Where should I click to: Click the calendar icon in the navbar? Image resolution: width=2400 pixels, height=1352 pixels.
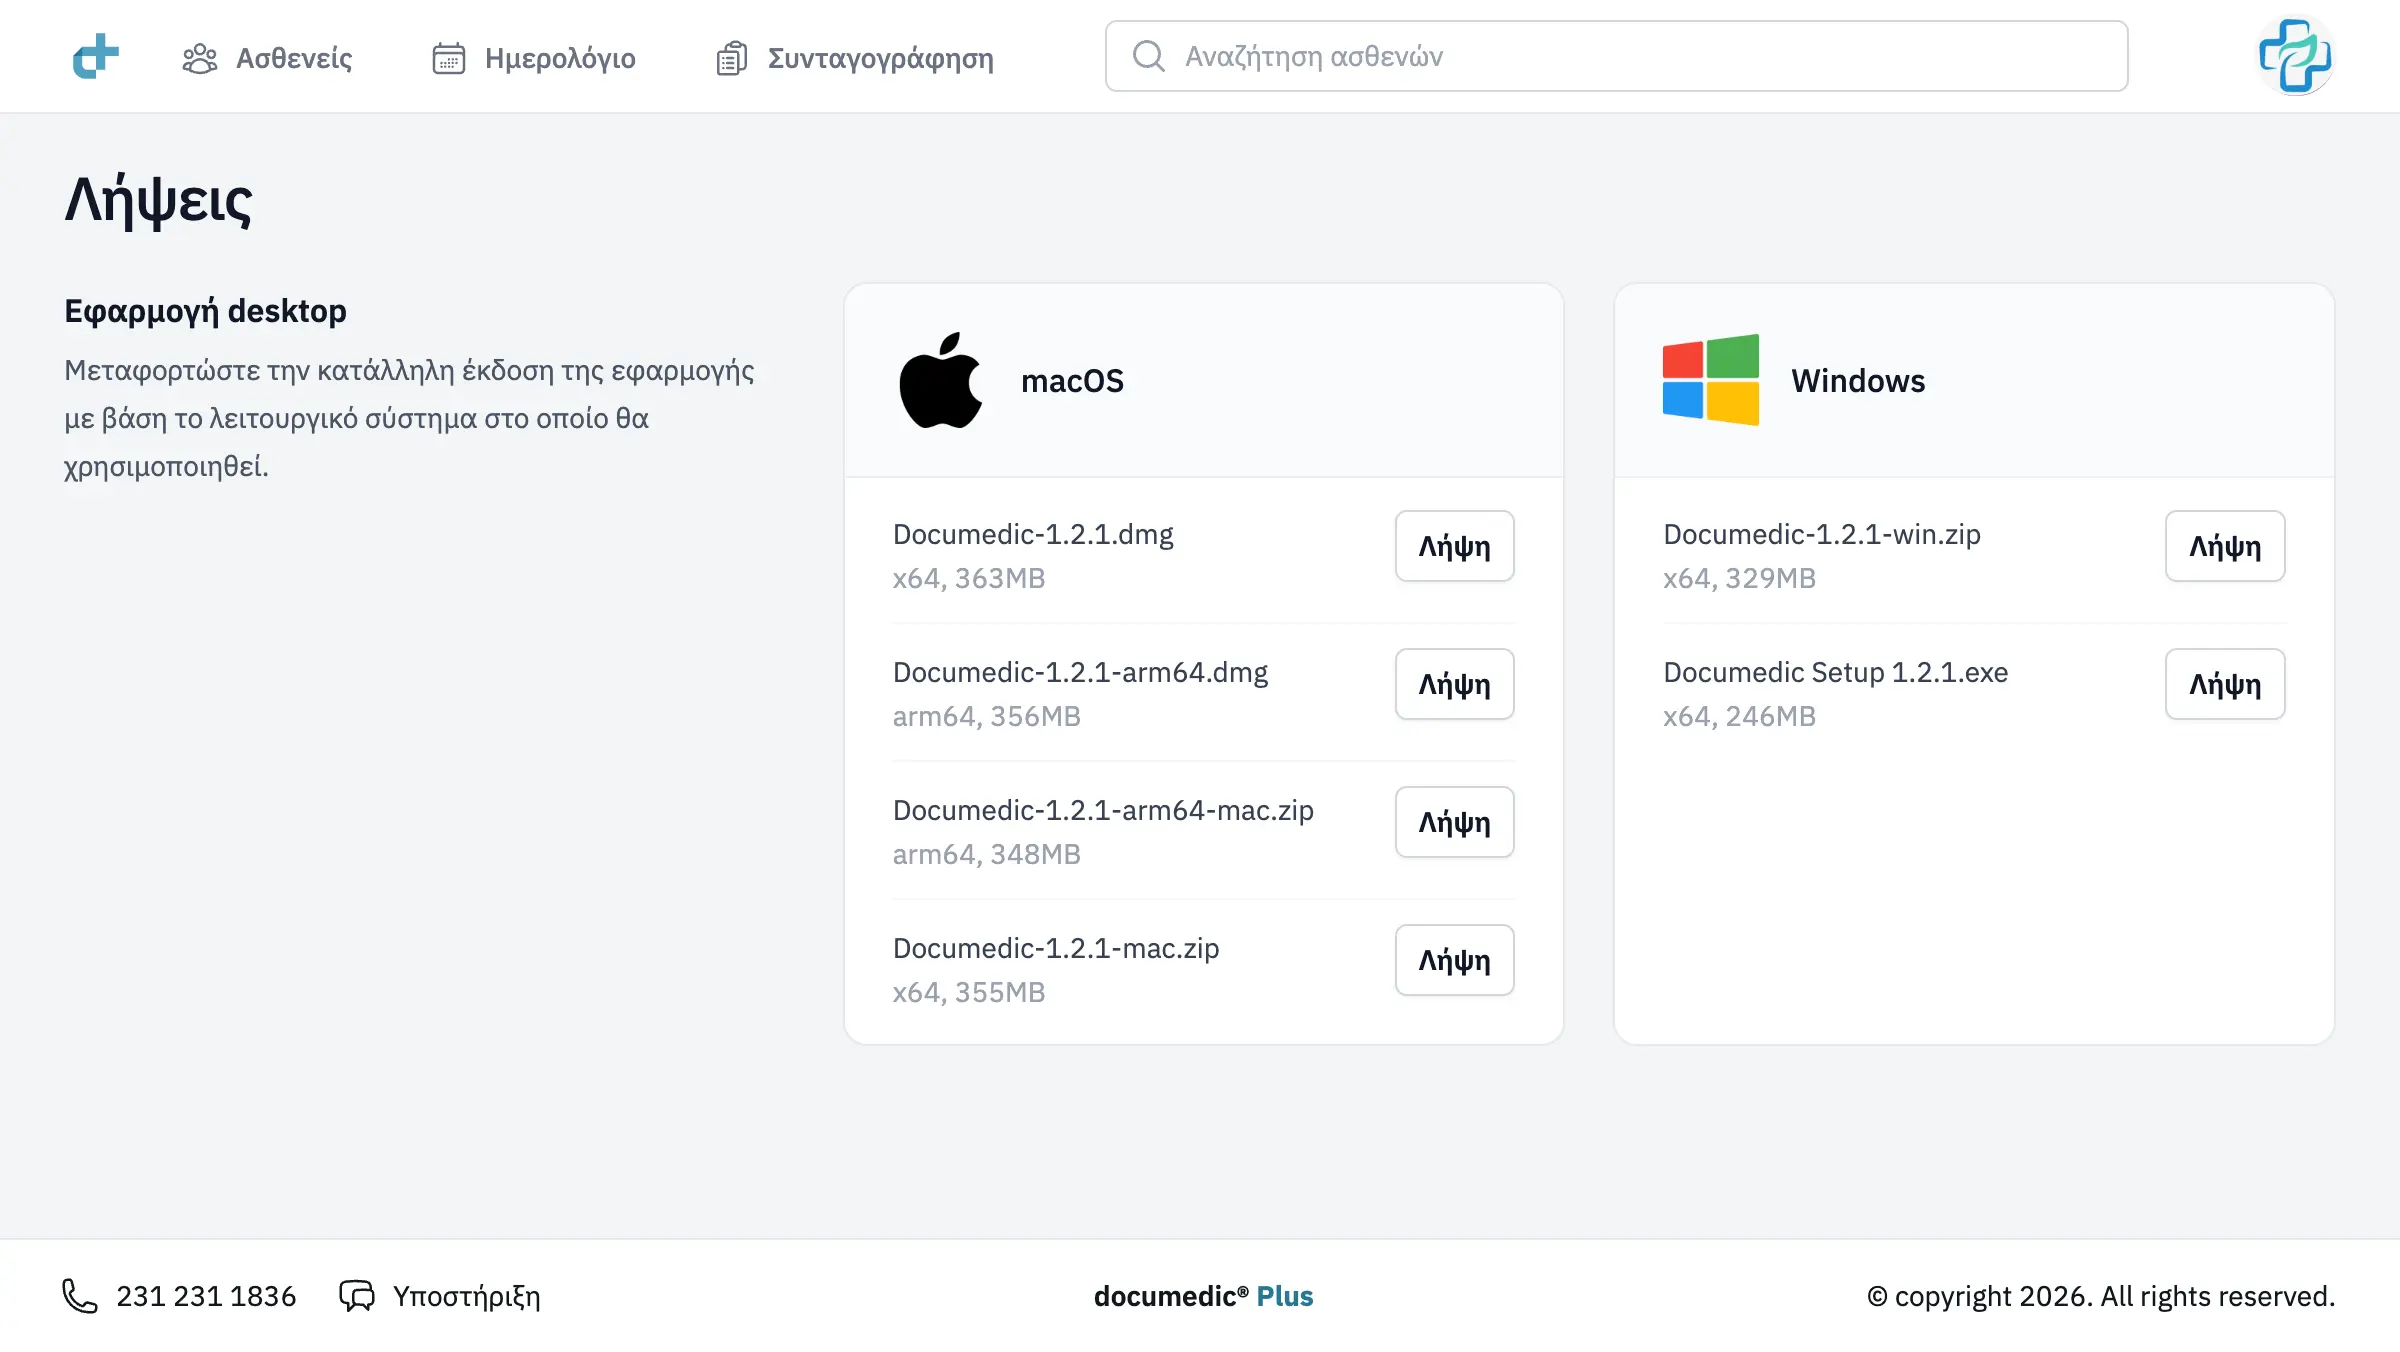pyautogui.click(x=449, y=58)
